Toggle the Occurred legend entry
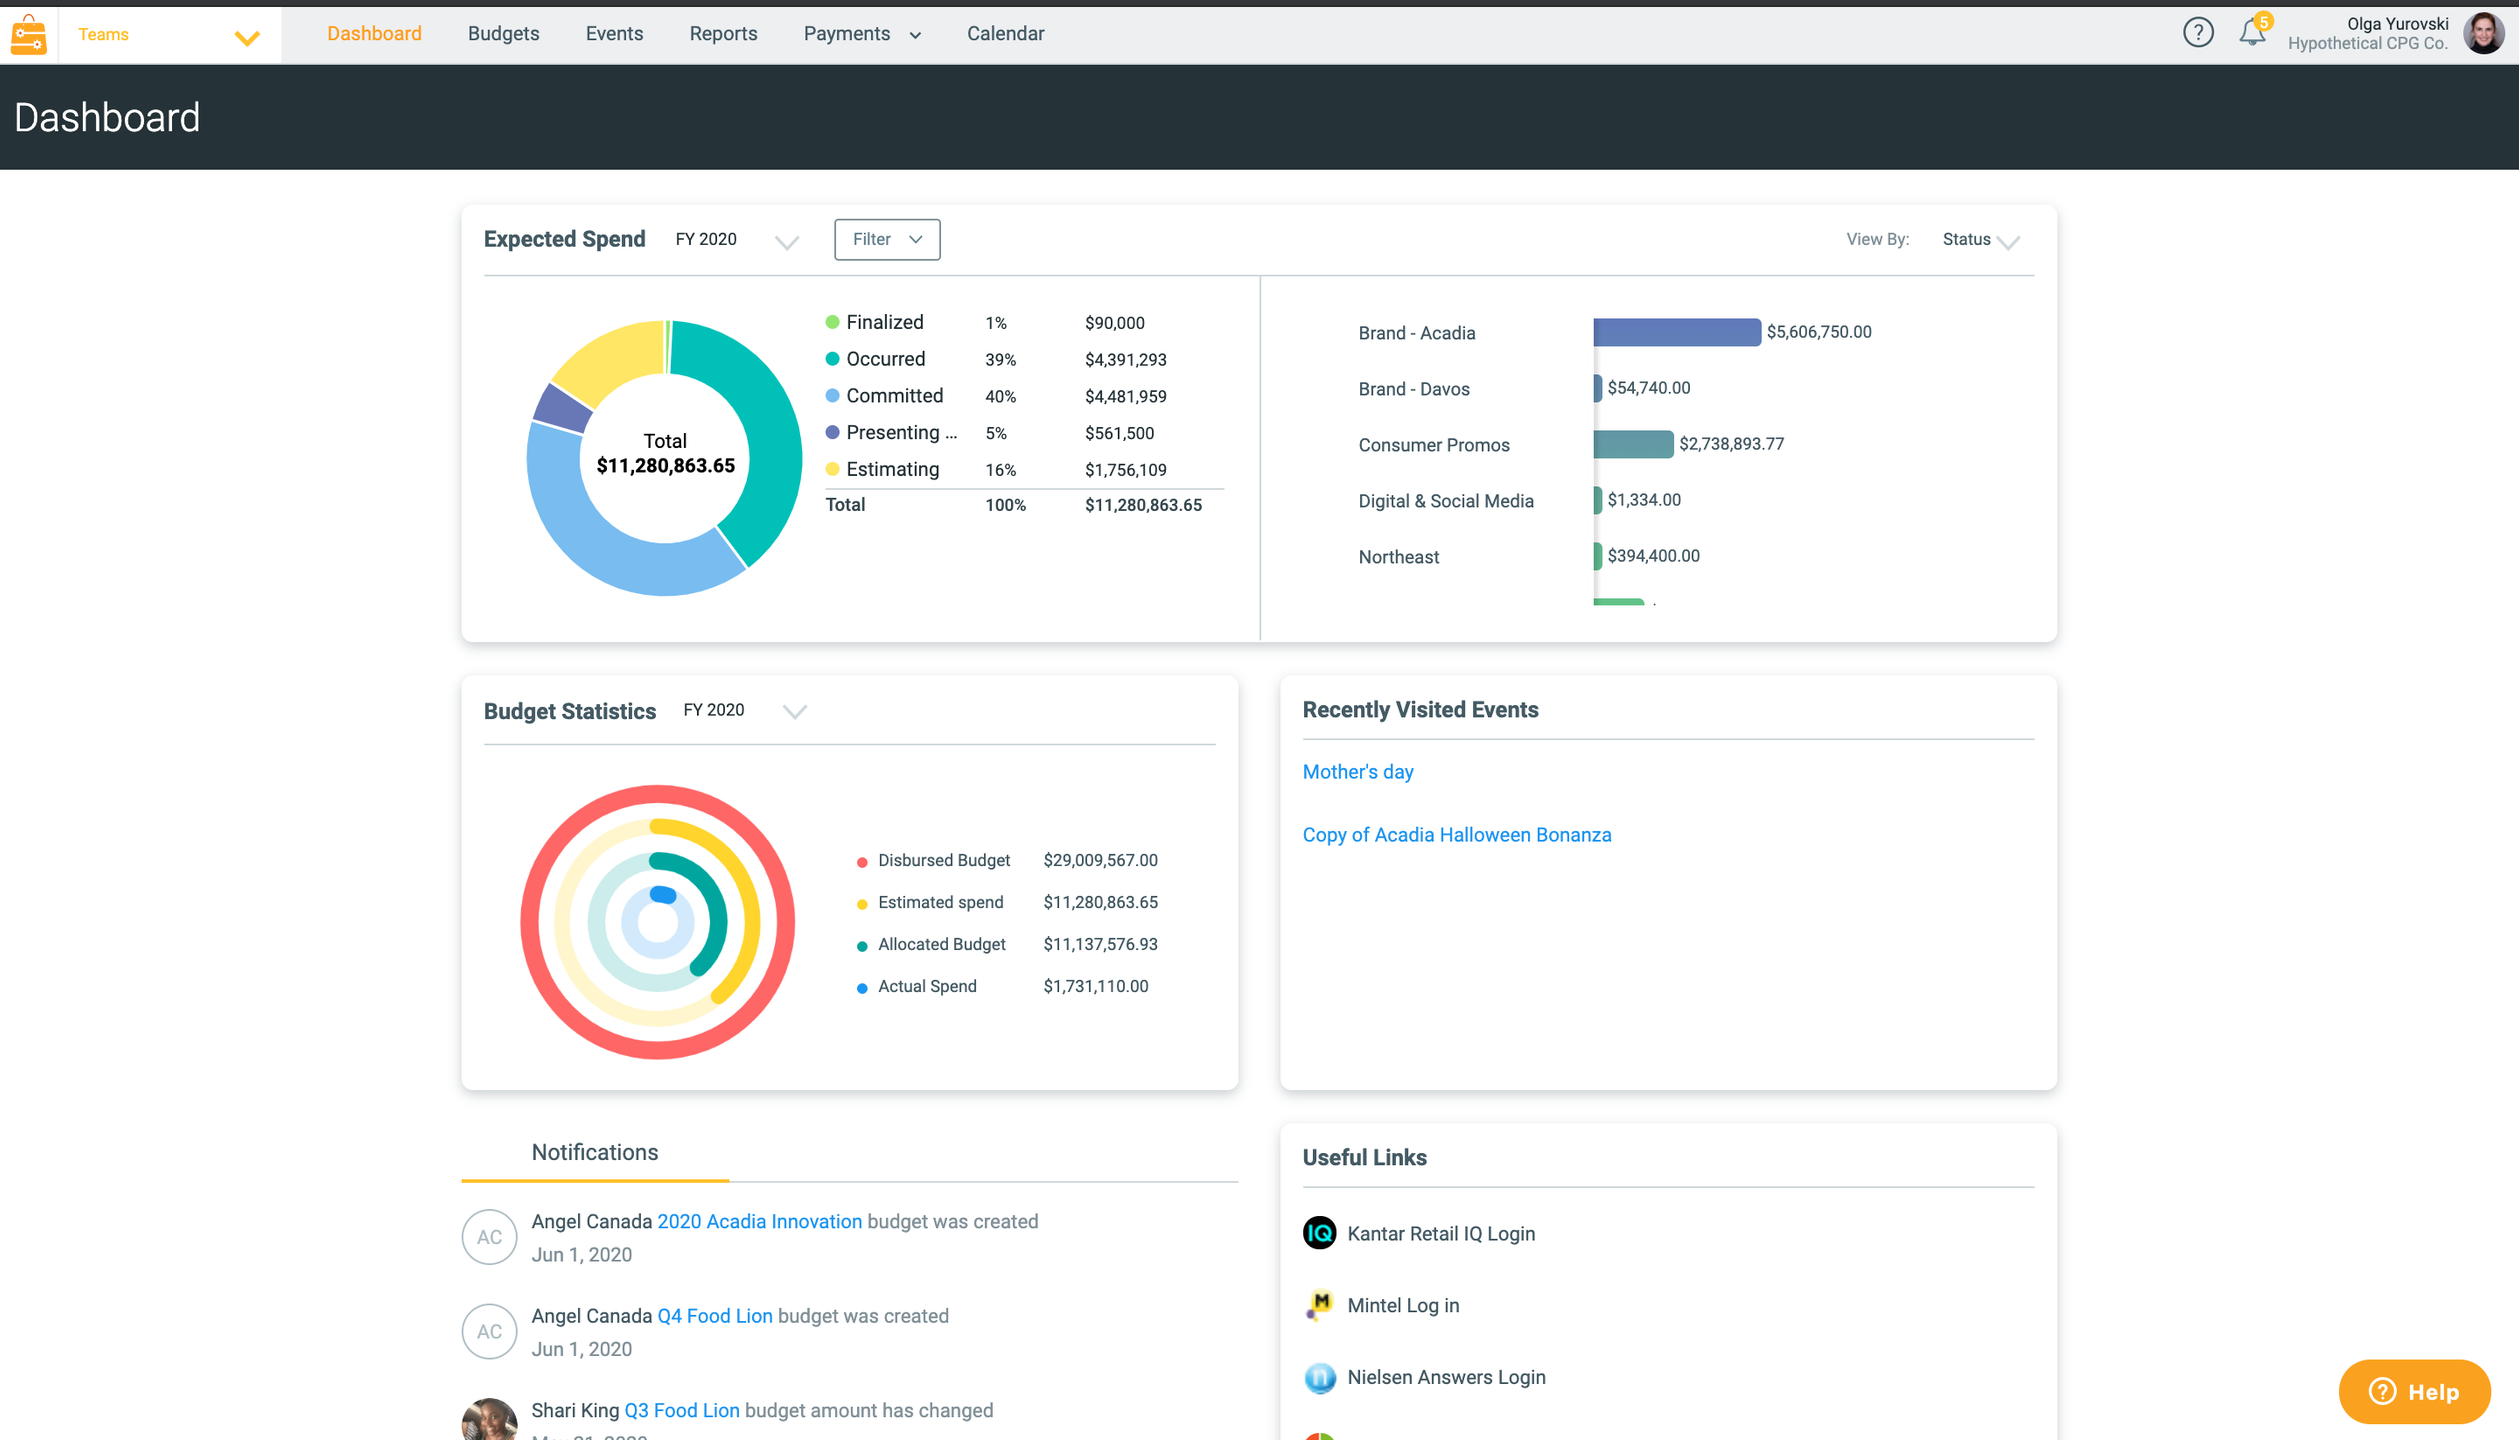Viewport: 2519px width, 1440px height. 884,359
